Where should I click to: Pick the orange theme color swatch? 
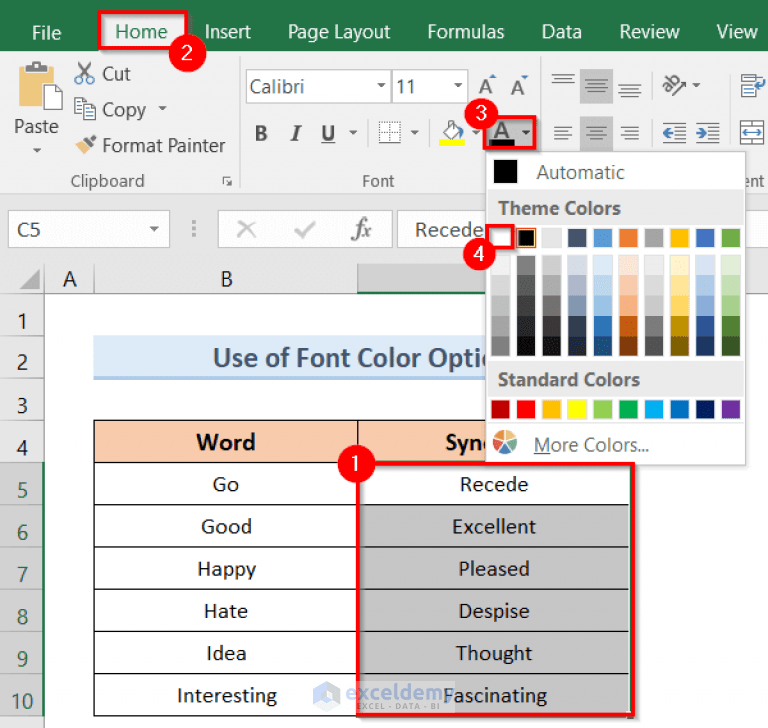(x=628, y=238)
